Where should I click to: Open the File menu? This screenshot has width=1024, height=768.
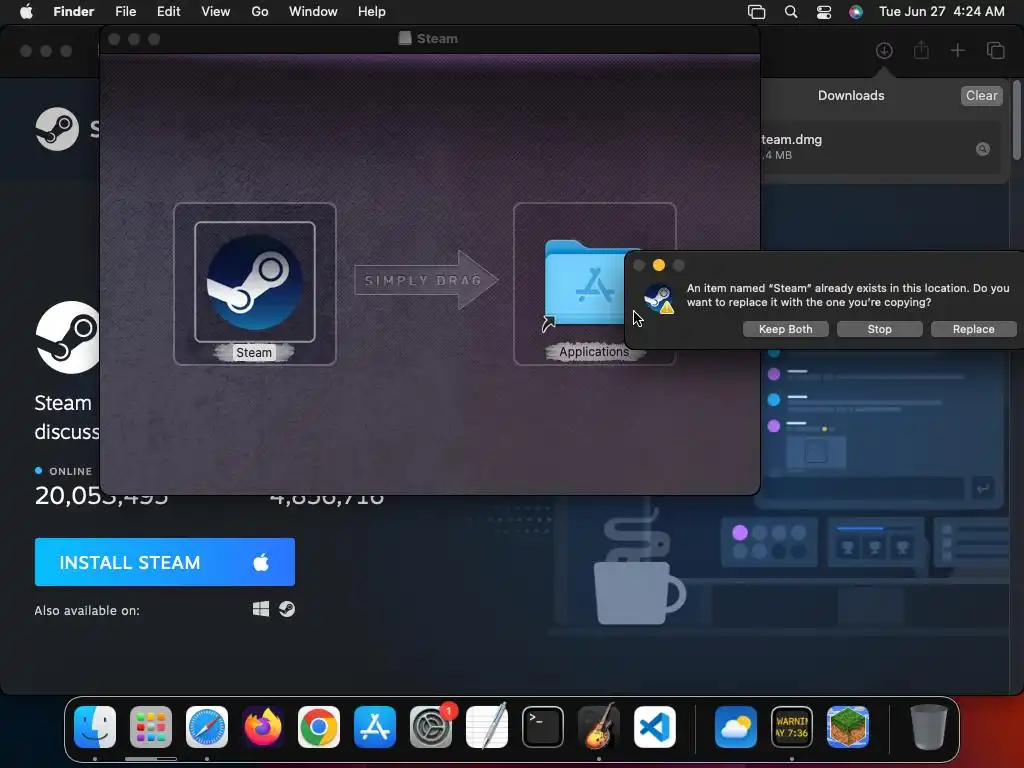[x=125, y=12]
